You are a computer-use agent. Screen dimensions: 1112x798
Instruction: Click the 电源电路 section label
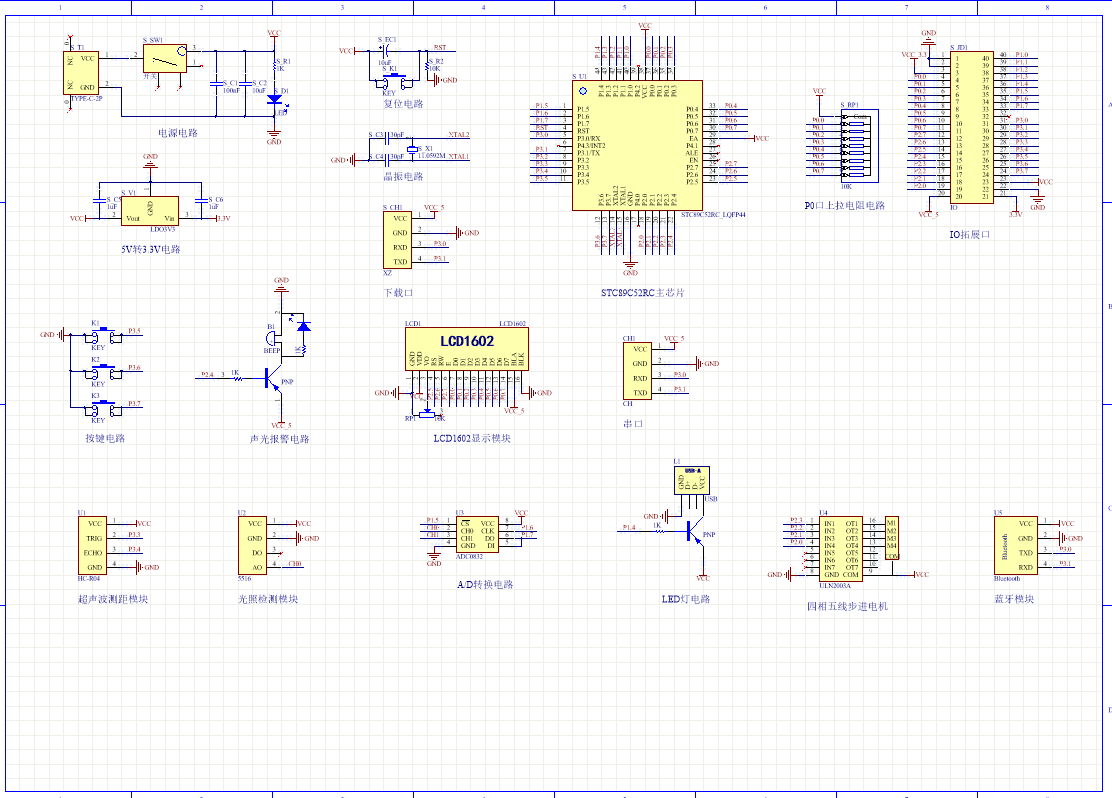(x=177, y=133)
